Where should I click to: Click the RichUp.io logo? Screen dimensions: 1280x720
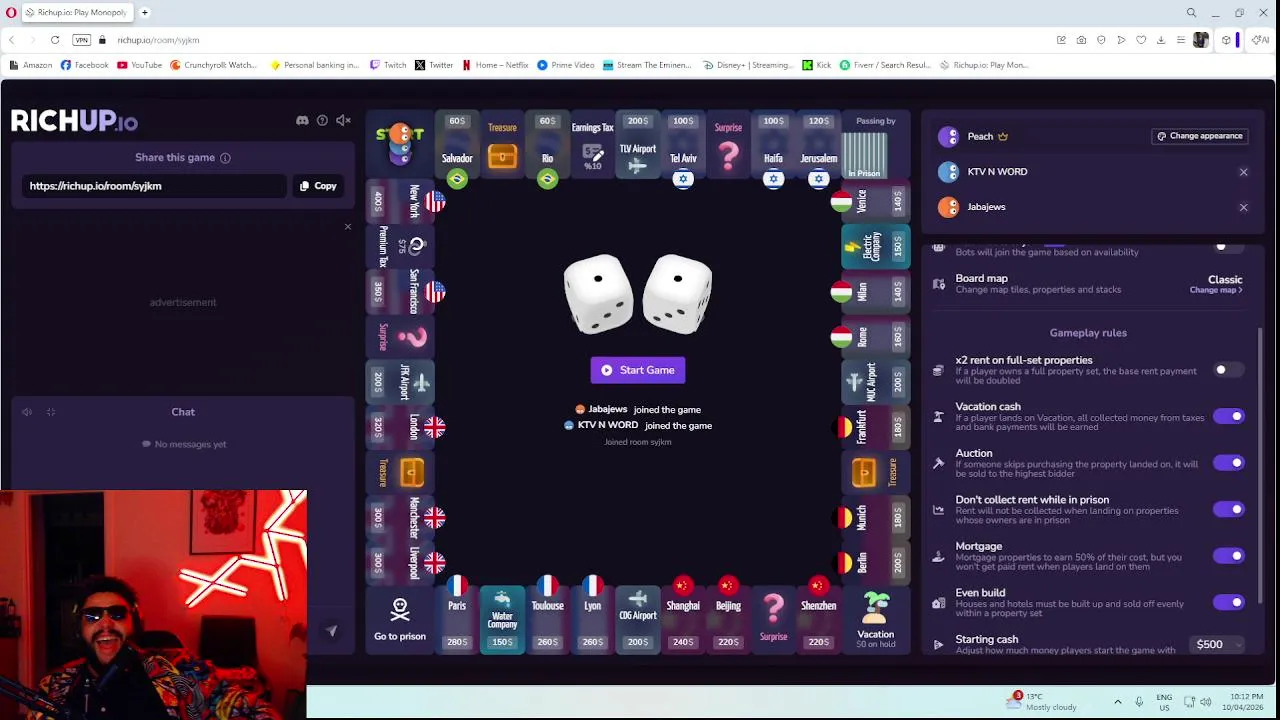coord(74,121)
